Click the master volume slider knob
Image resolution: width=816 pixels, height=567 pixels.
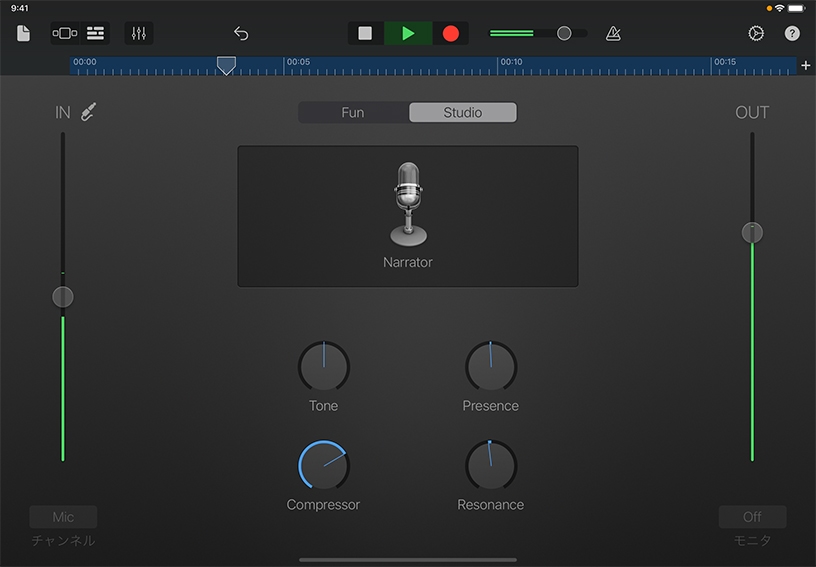564,33
